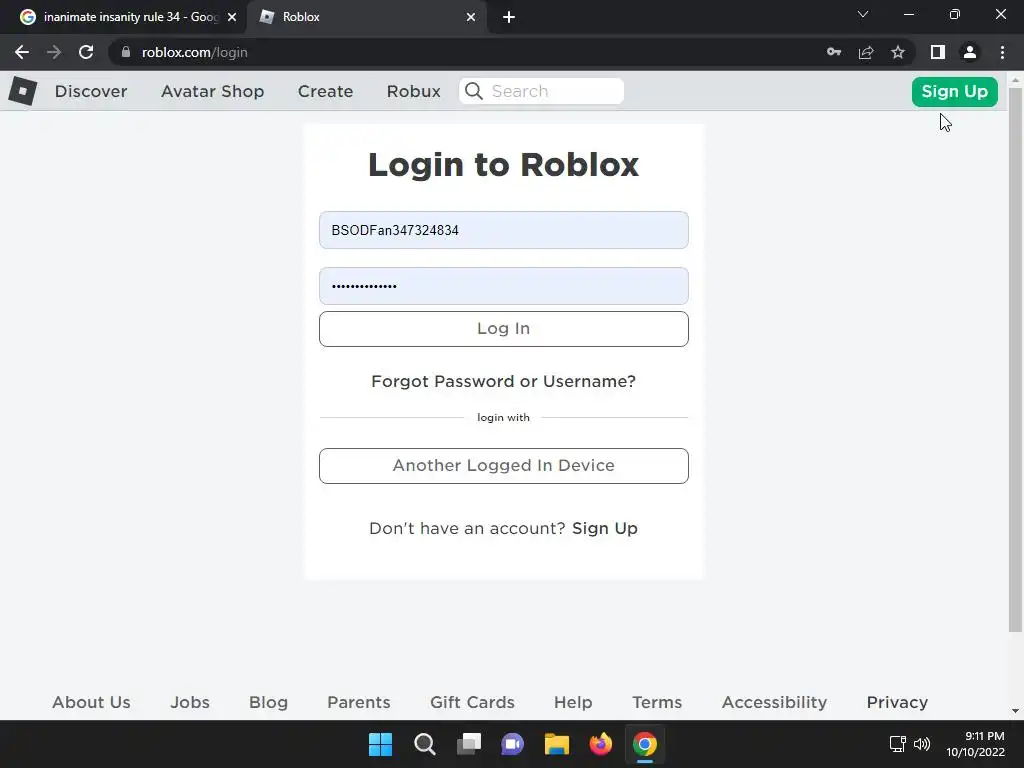The image size is (1024, 768).
Task: Click the Roblox search box
Action: point(541,91)
